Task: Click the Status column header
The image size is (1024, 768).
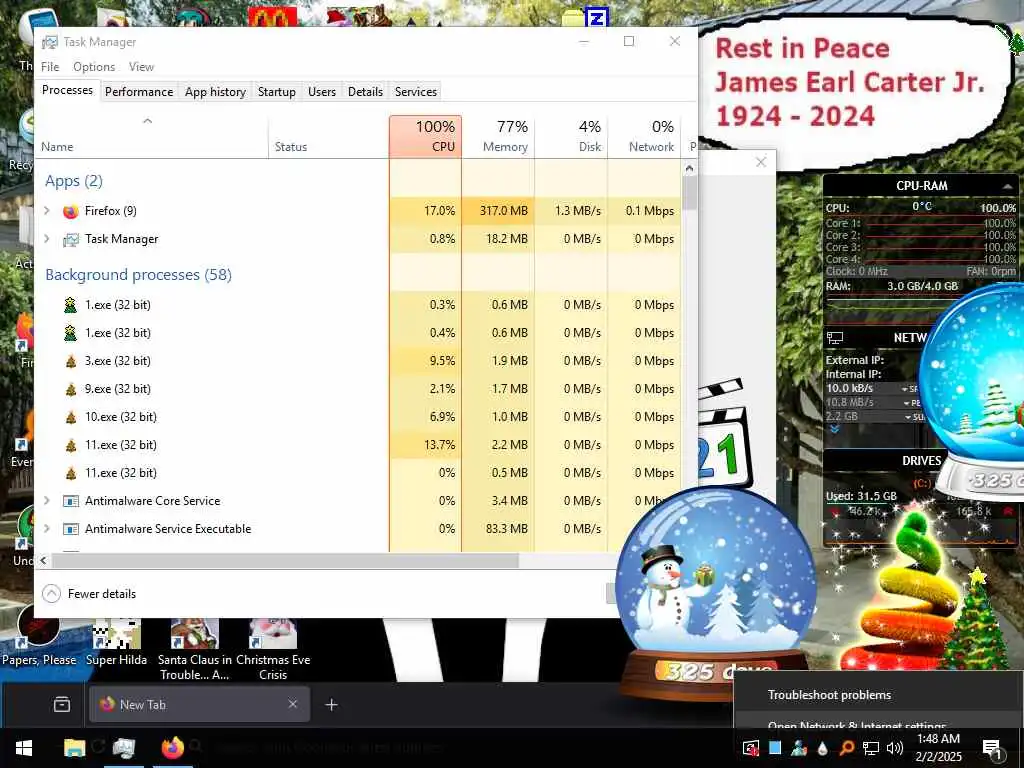Action: [x=328, y=136]
